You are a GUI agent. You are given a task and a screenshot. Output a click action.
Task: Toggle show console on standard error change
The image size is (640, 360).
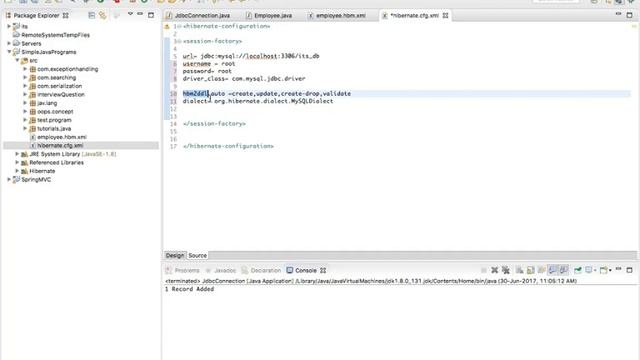coord(564,270)
